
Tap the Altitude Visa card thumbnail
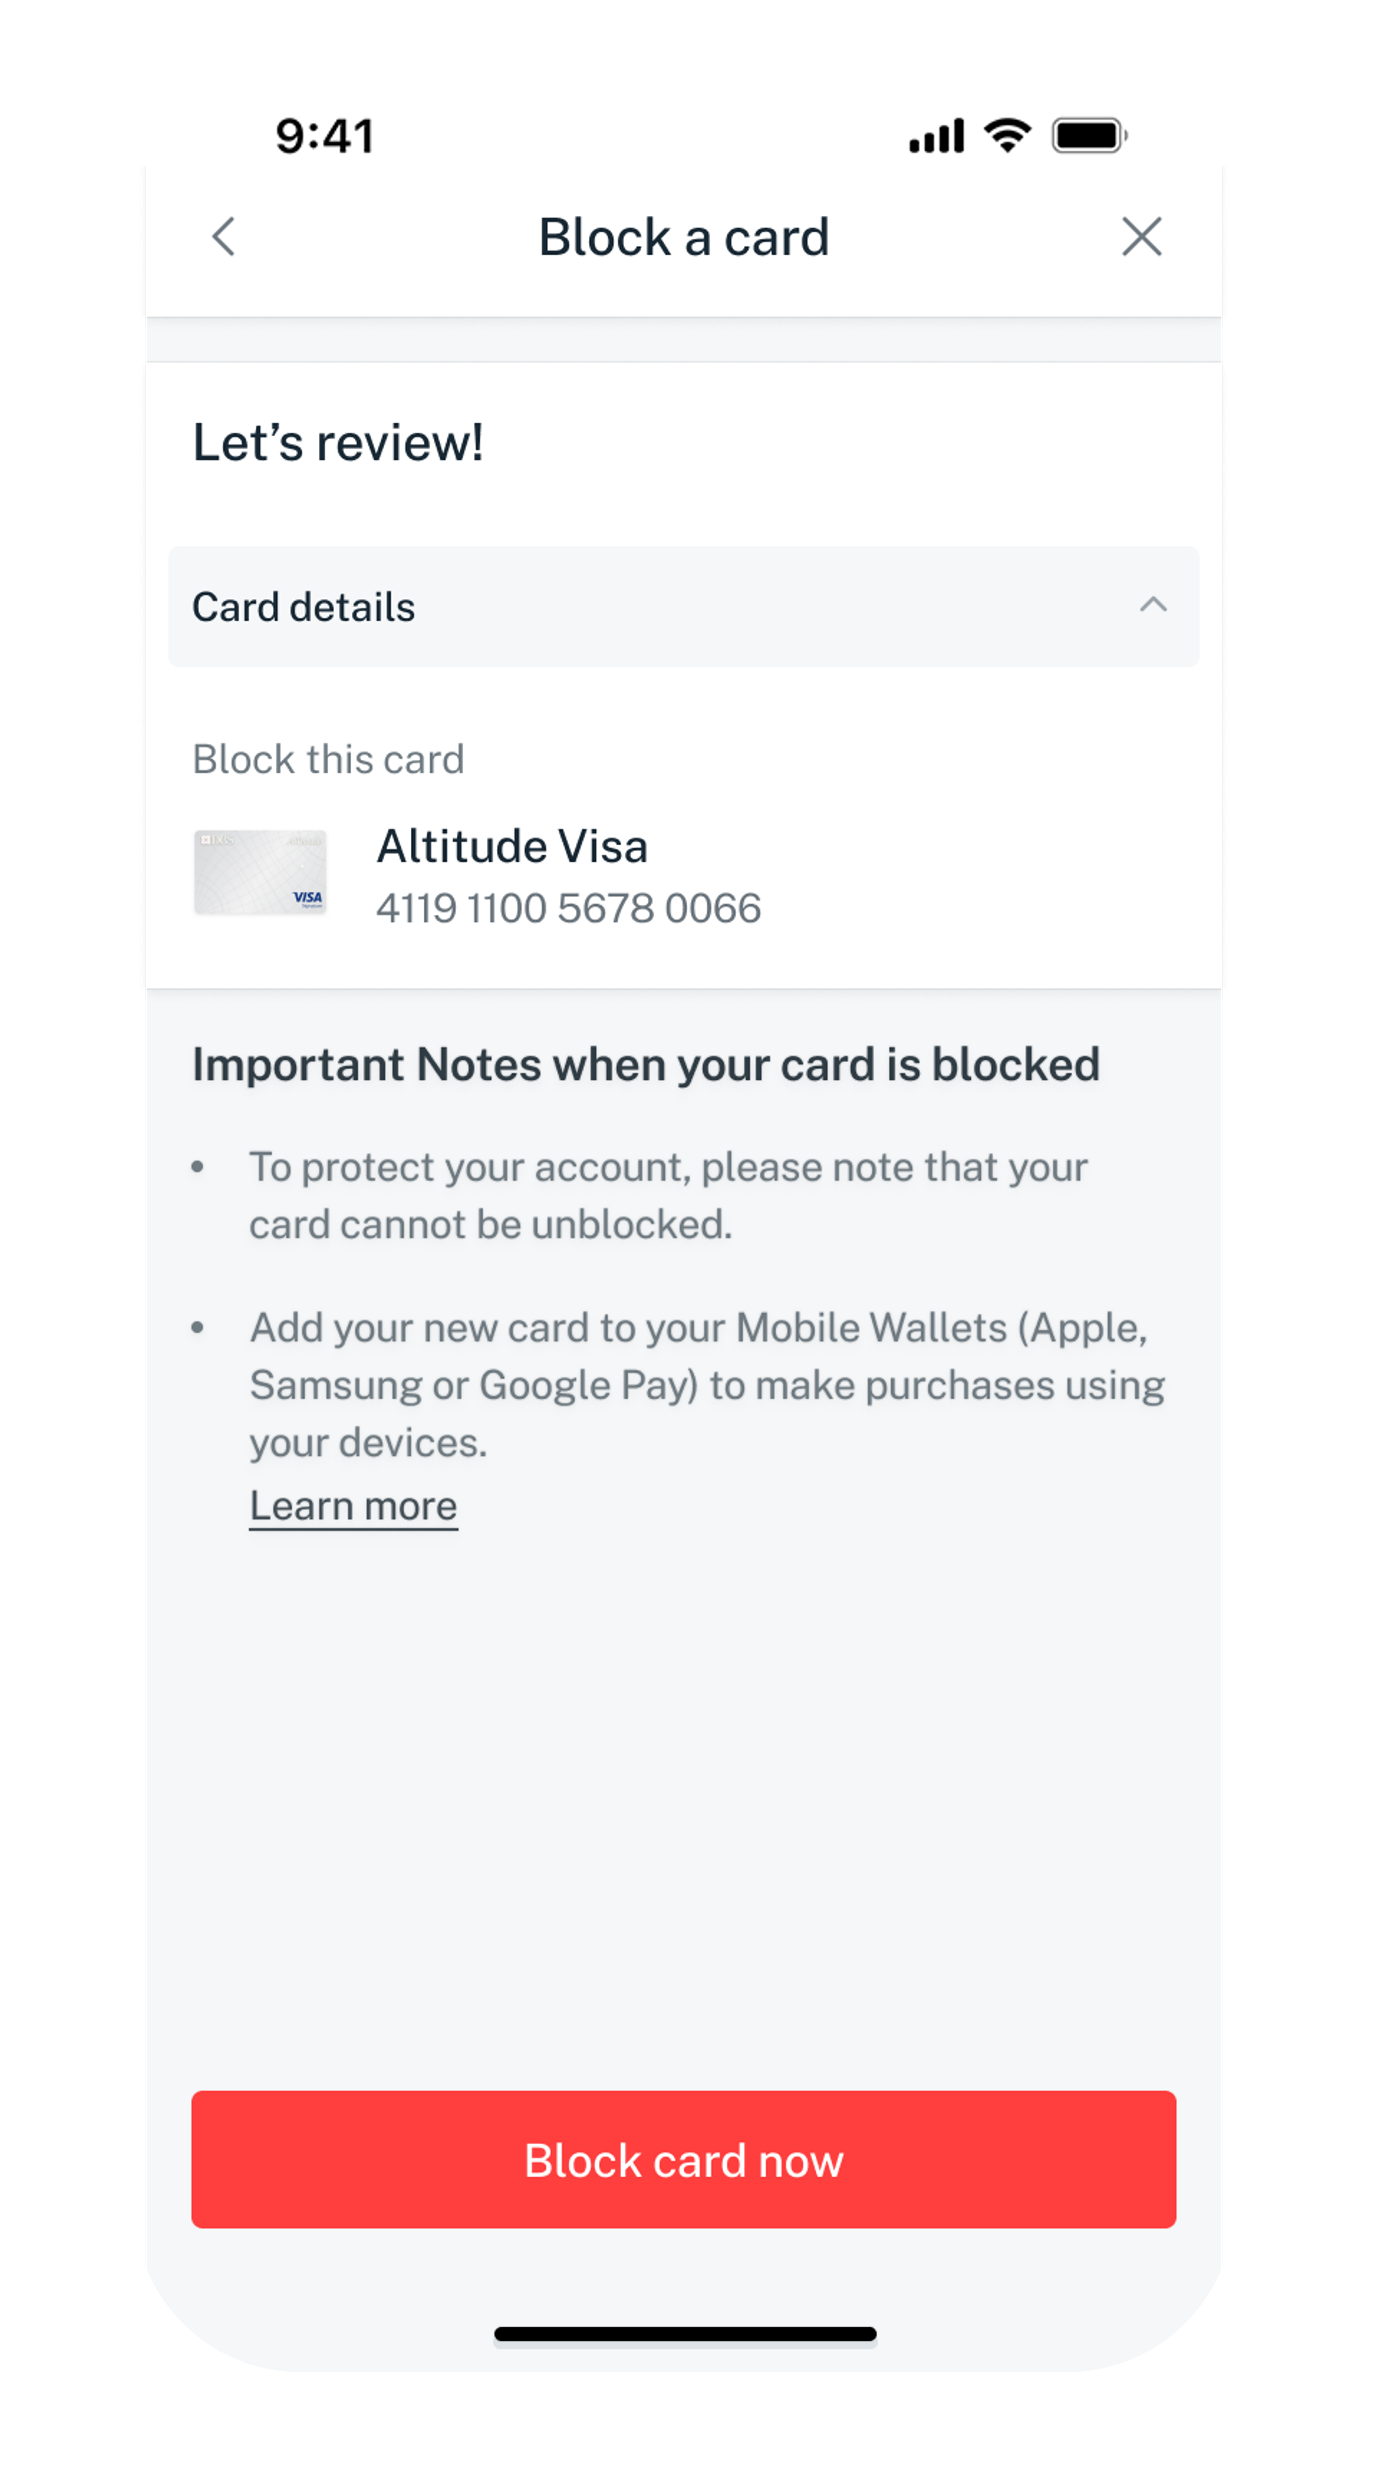pyautogui.click(x=260, y=872)
